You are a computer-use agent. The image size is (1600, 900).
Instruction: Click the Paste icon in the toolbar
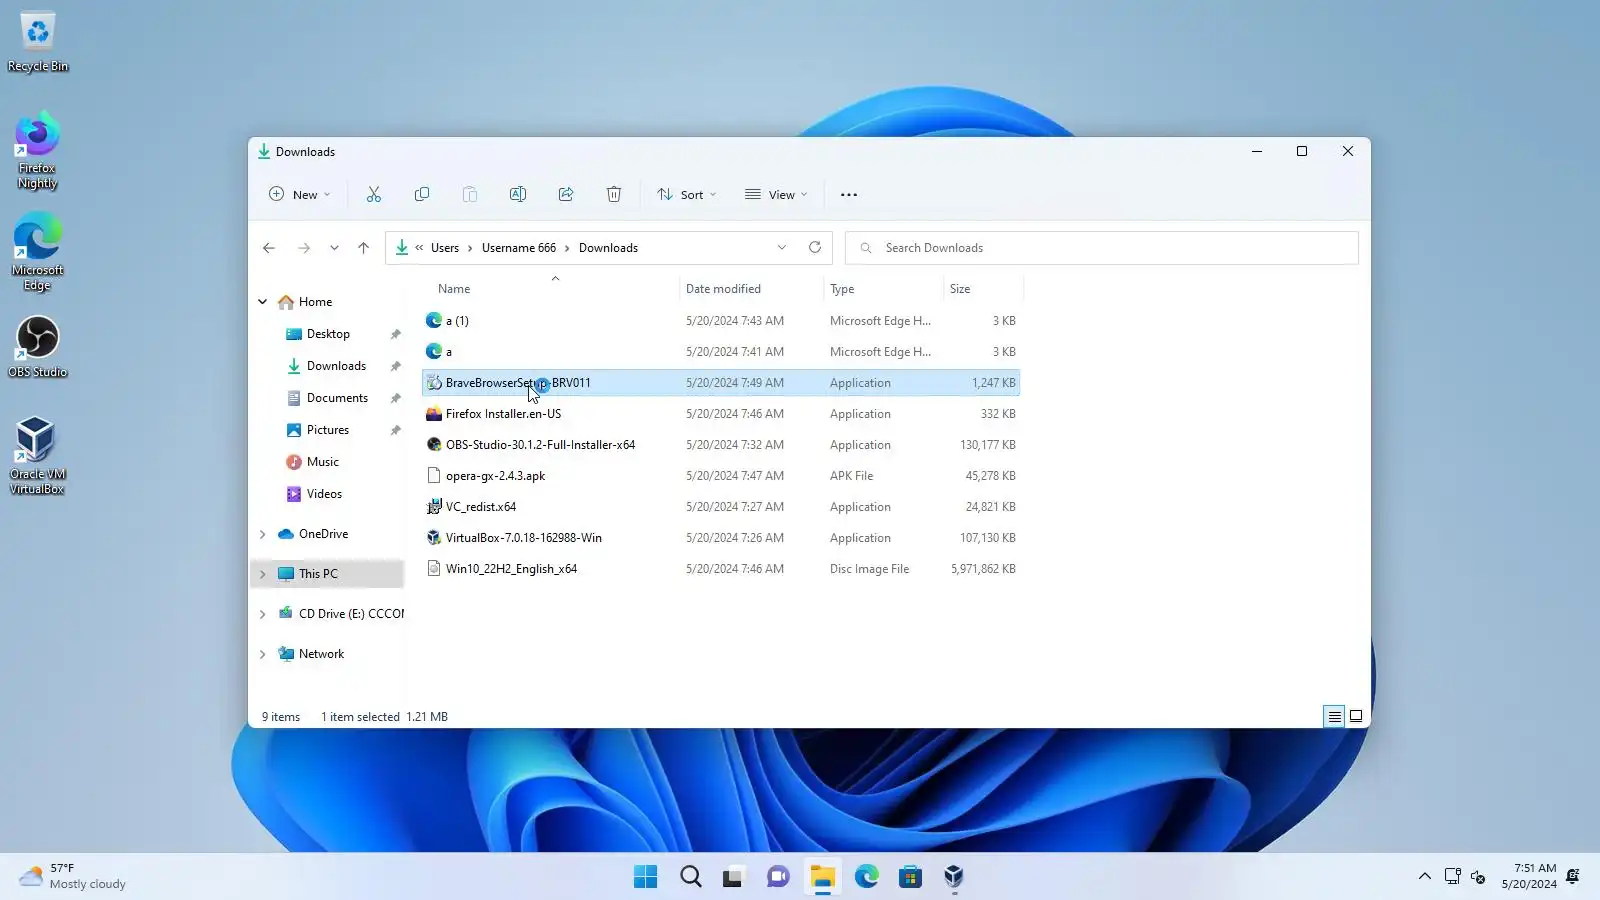pyautogui.click(x=470, y=195)
